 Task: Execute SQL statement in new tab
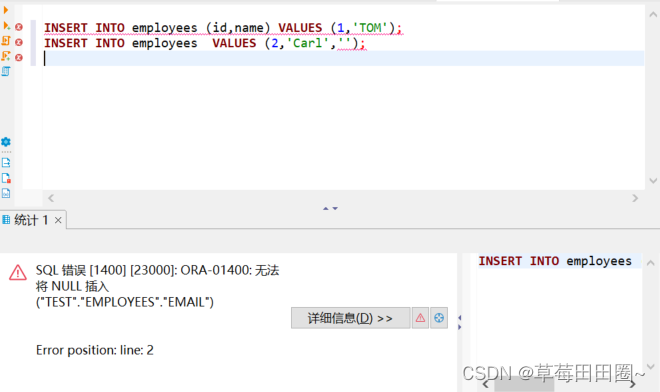point(6,26)
